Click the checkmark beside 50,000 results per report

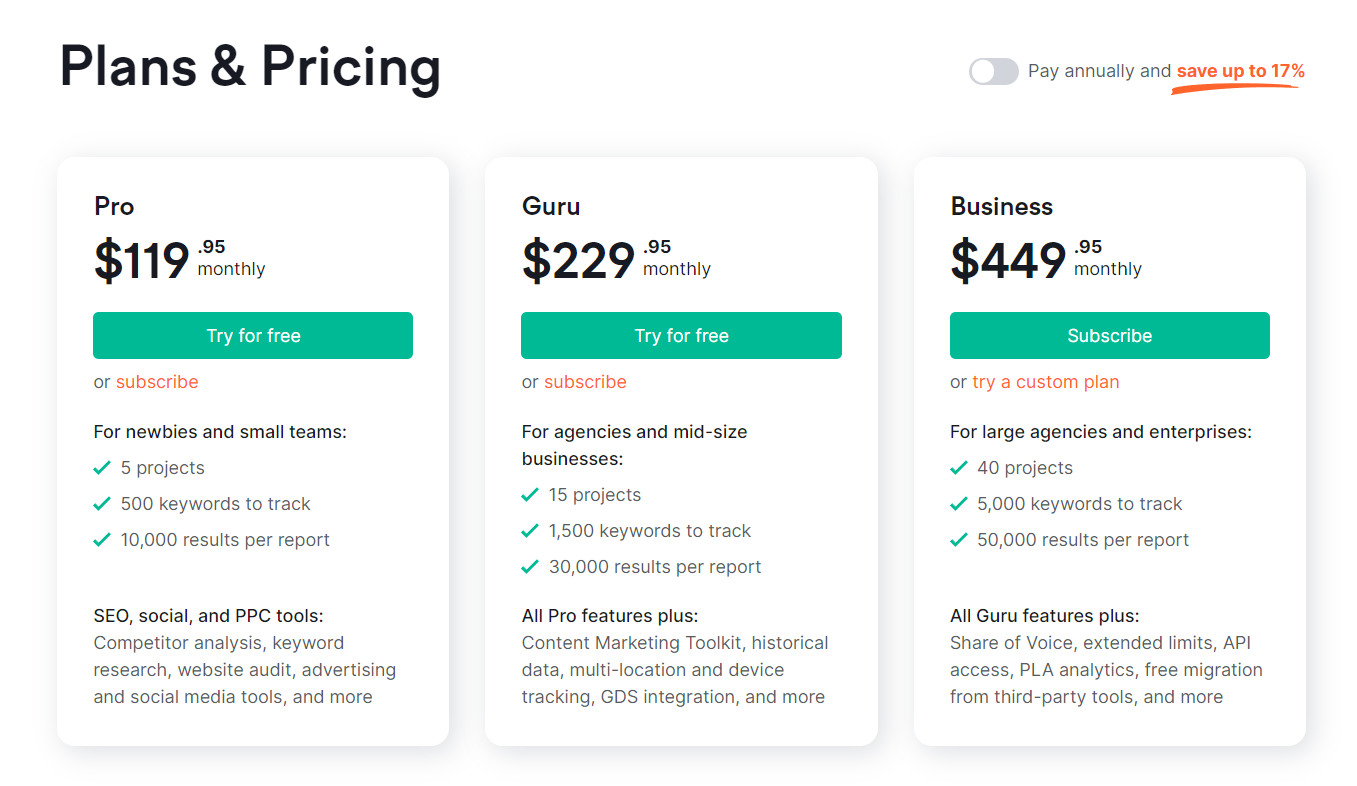click(x=959, y=540)
